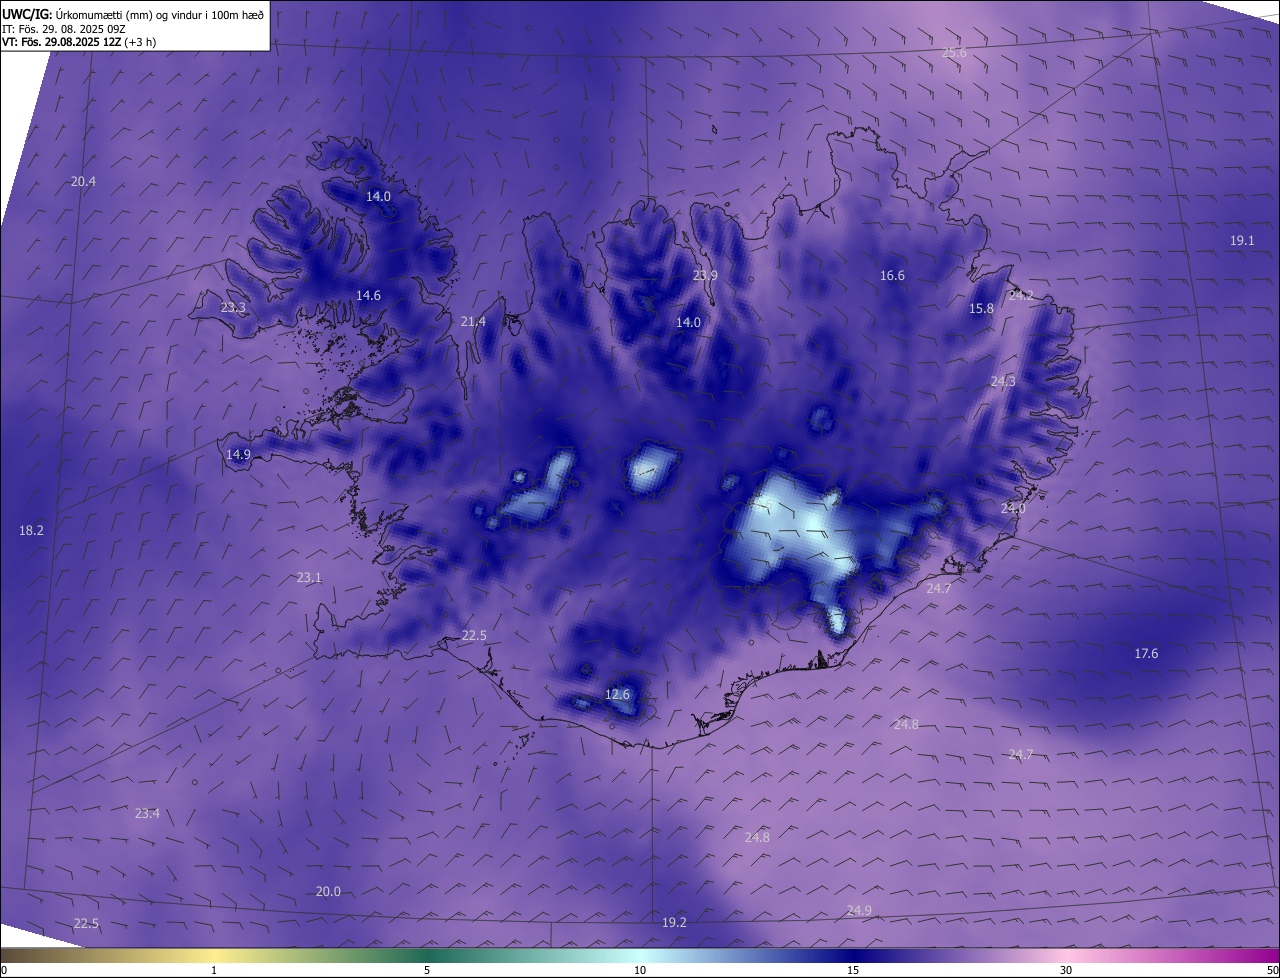Click the colour scale tick label 5

427,970
